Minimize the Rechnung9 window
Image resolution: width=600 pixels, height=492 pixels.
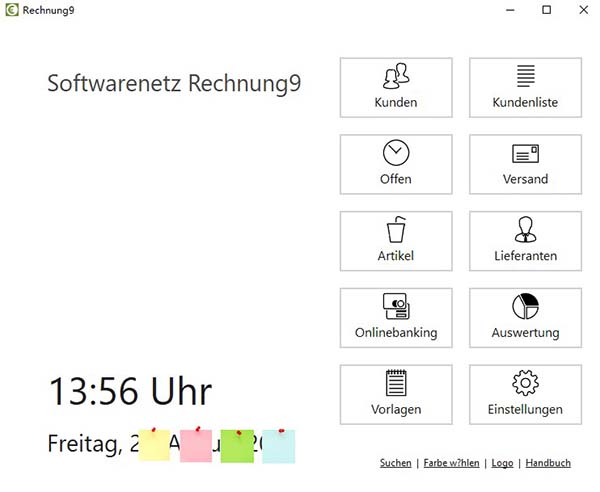[510, 10]
